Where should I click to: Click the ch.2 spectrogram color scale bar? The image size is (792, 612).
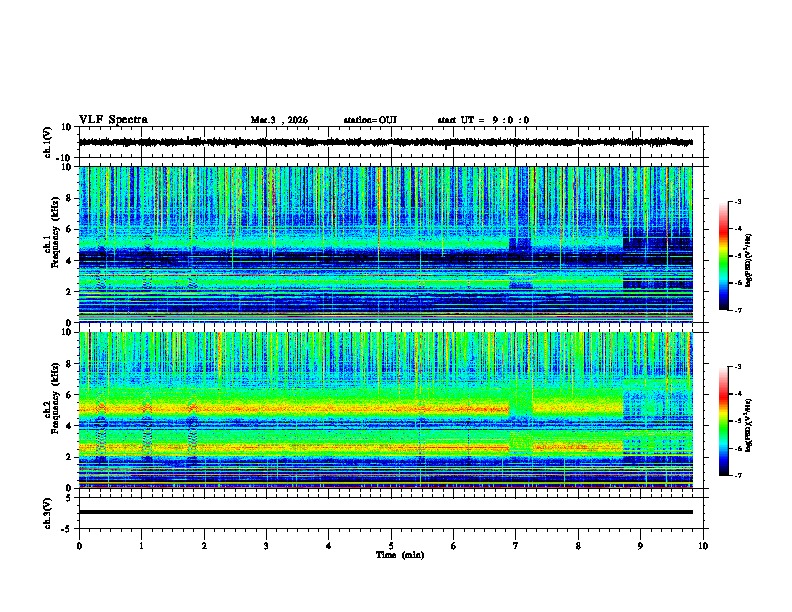tap(724, 421)
